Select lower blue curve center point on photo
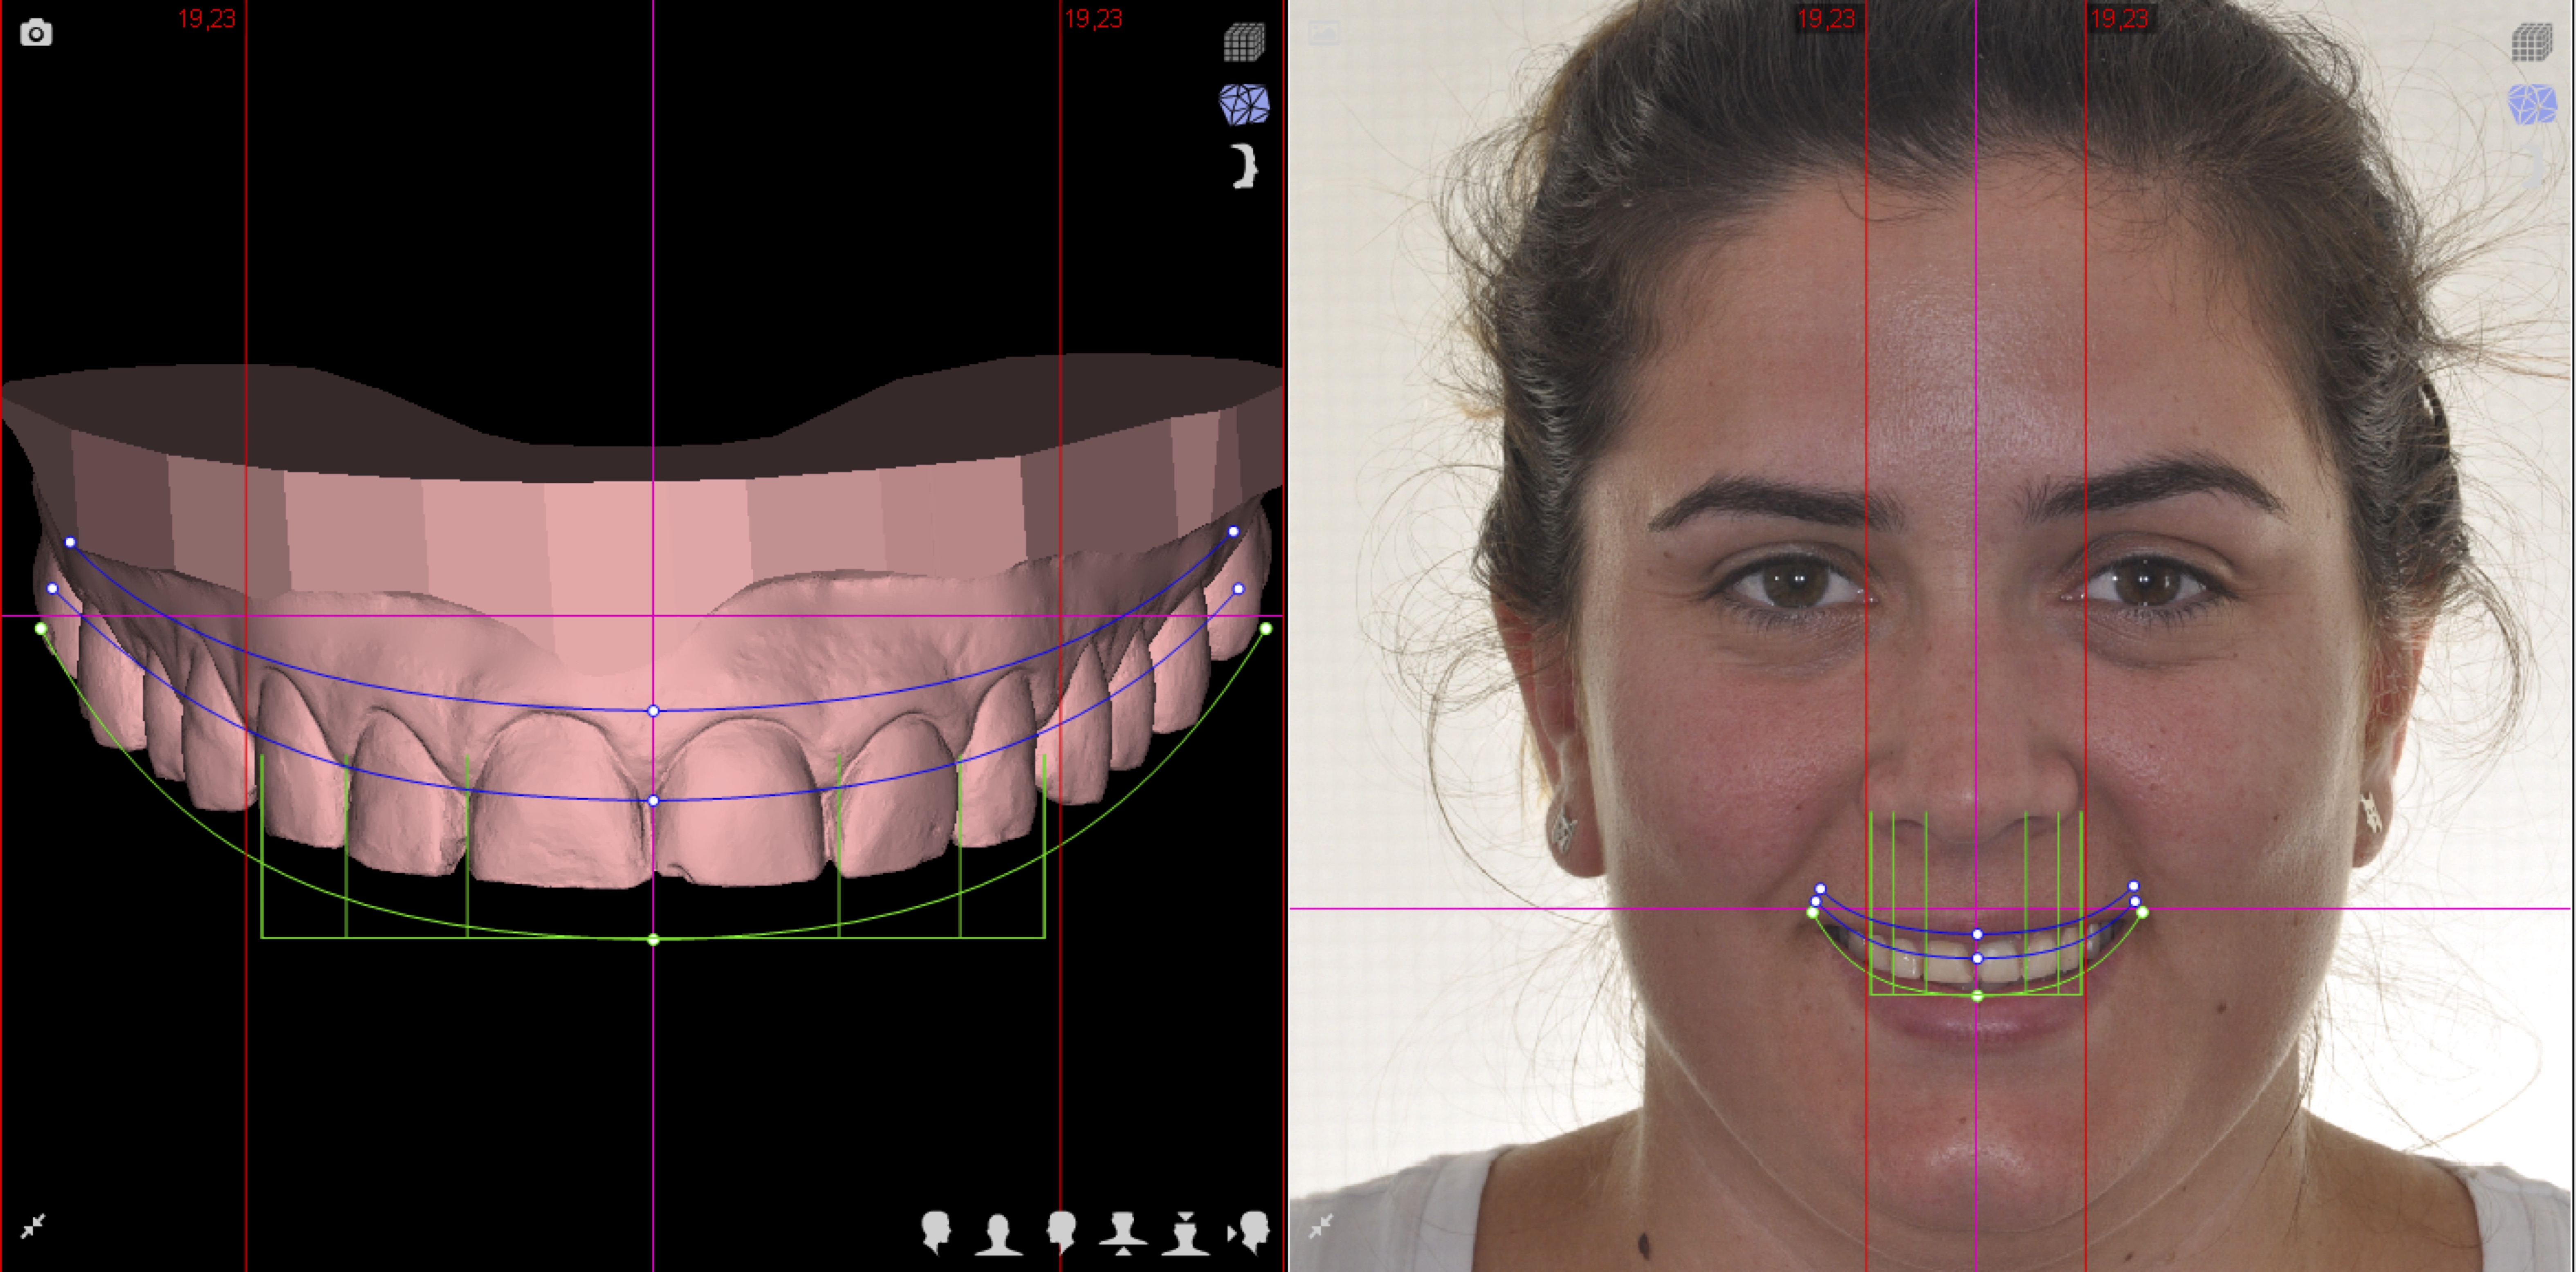This screenshot has width=2576, height=1272. pyautogui.click(x=1977, y=958)
